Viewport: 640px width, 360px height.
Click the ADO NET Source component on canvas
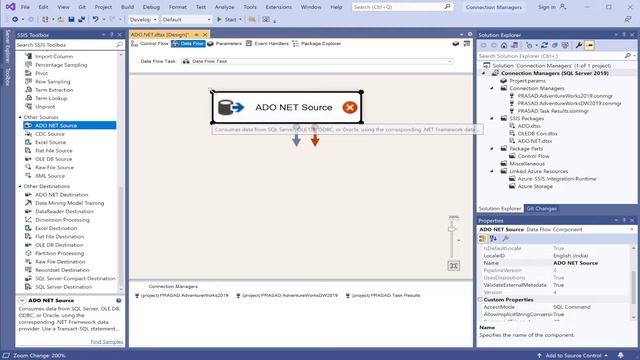(x=287, y=107)
